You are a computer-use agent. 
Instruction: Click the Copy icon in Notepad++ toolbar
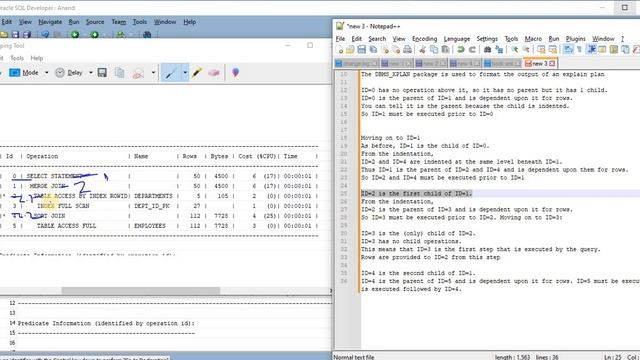pyautogui.click(x=434, y=50)
